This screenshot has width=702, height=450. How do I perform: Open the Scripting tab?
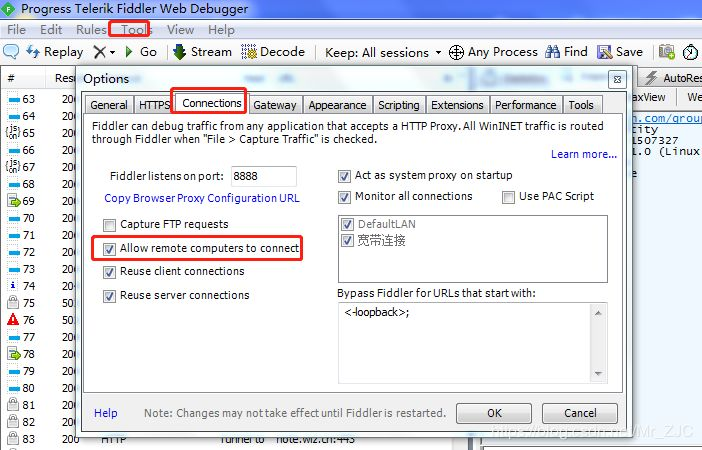398,105
